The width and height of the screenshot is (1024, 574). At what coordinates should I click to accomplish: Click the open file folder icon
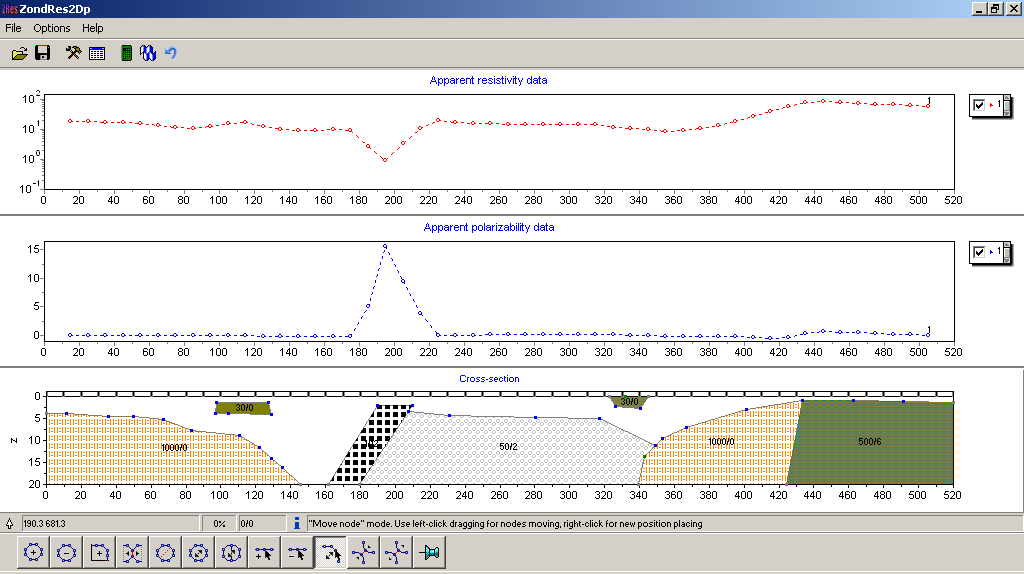19,53
